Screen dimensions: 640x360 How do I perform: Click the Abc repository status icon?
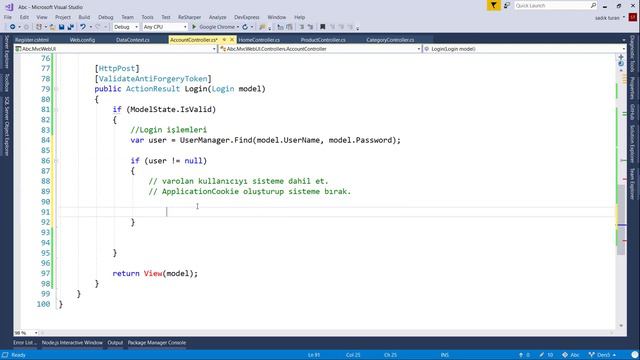[570, 355]
